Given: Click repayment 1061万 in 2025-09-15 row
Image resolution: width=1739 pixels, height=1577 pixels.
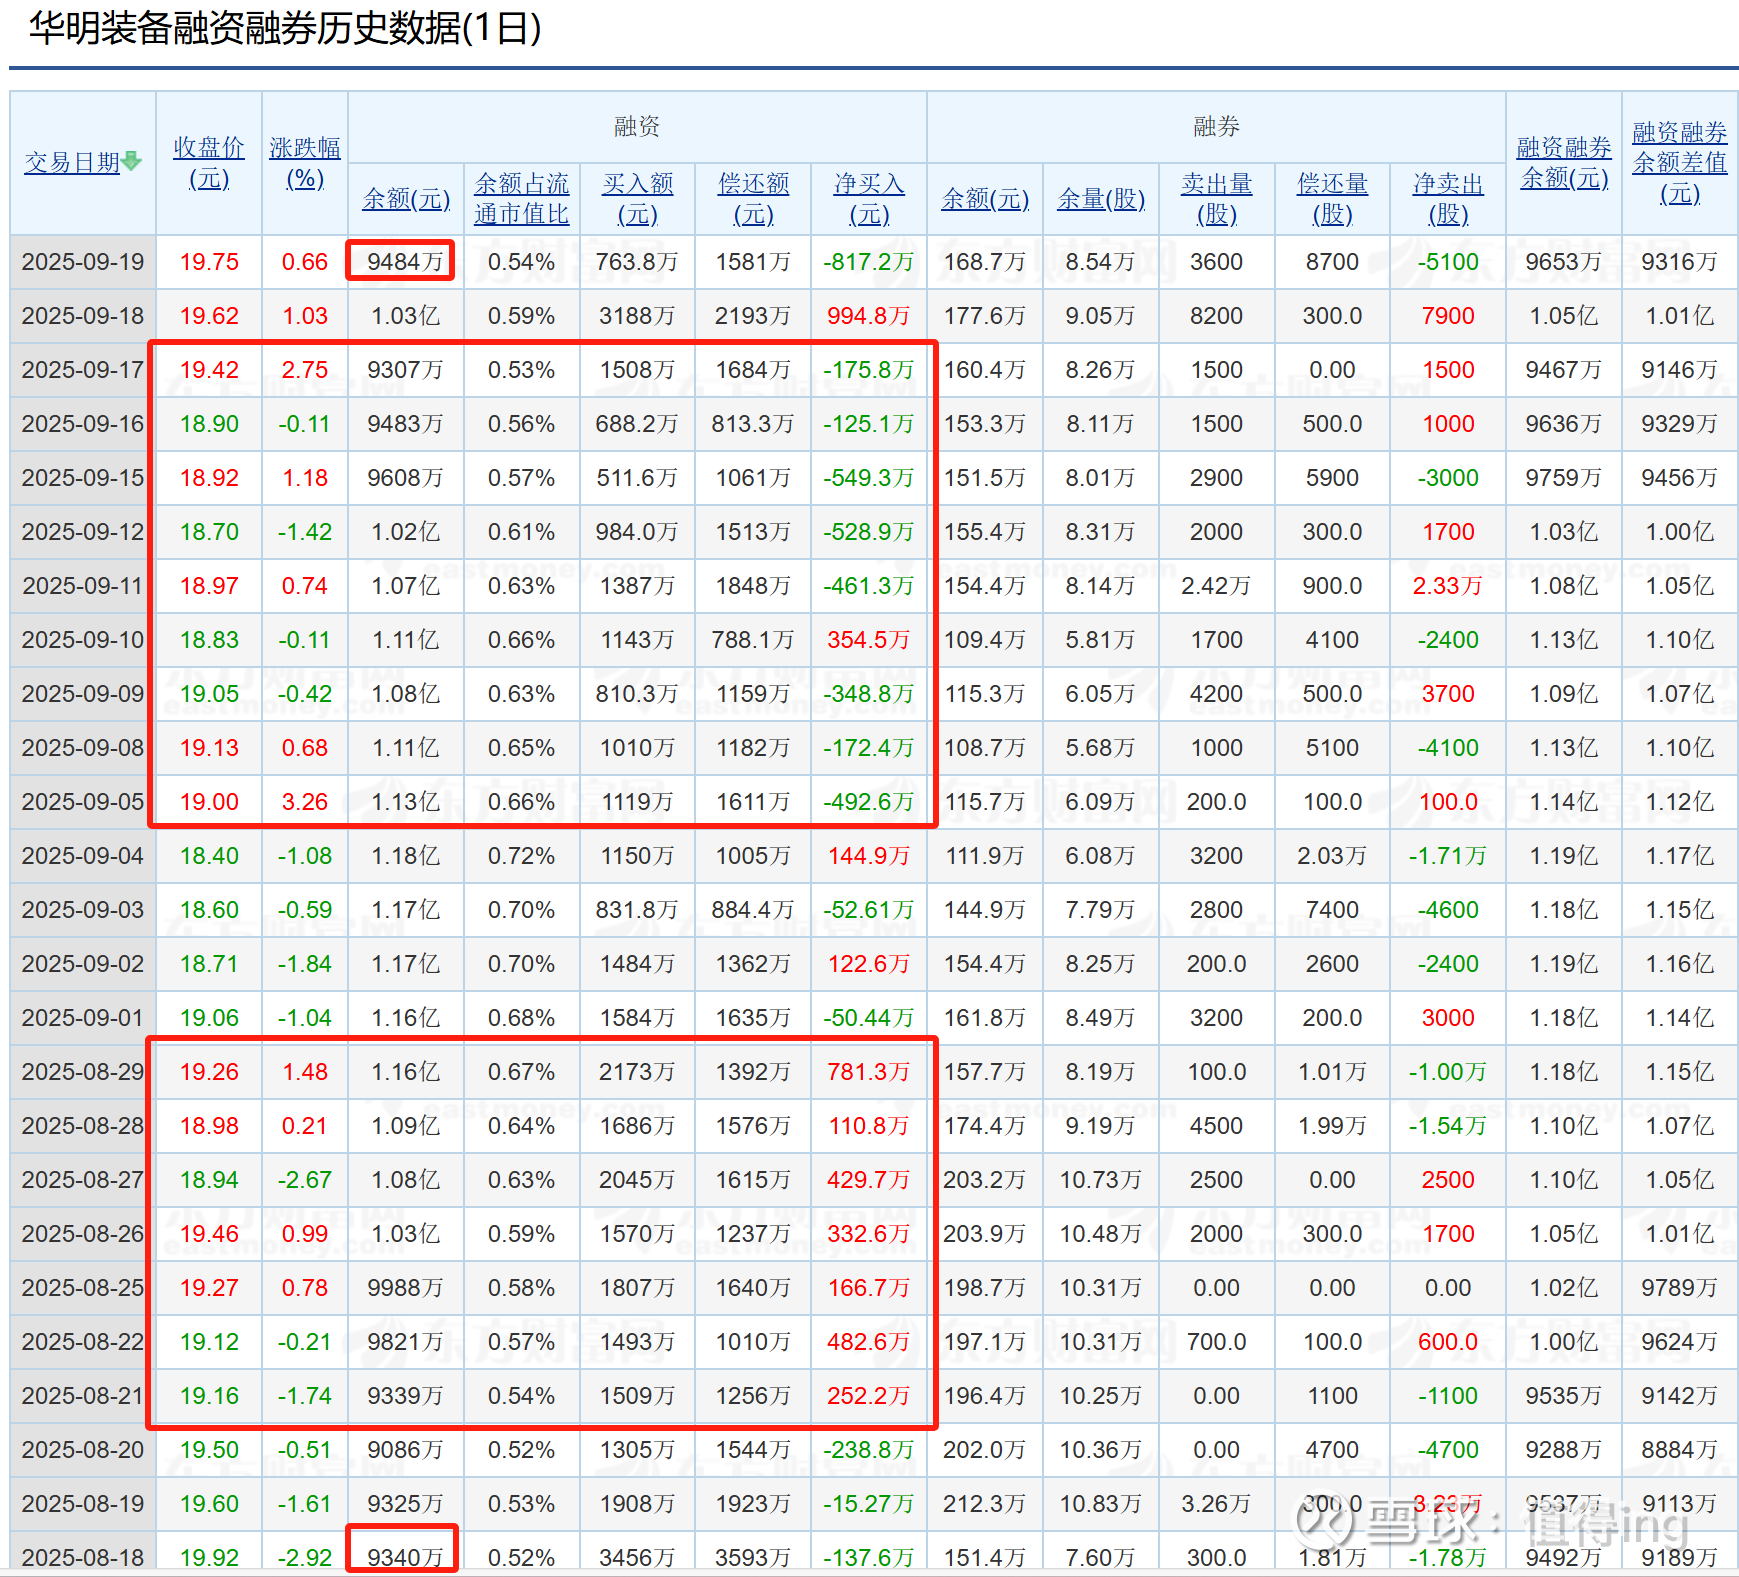Looking at the screenshot, I should pos(753,478).
